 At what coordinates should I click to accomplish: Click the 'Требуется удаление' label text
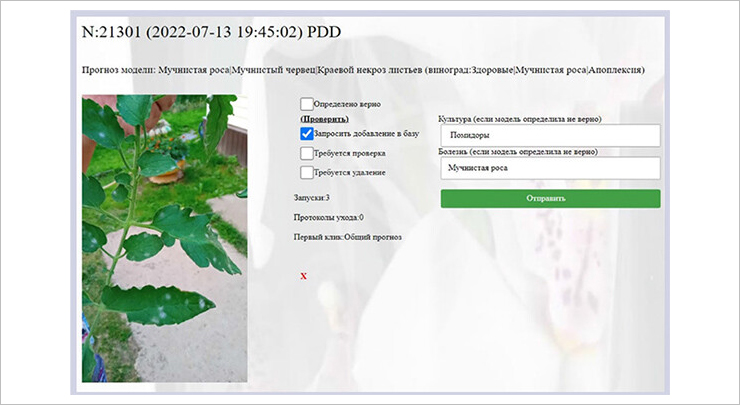tap(349, 172)
